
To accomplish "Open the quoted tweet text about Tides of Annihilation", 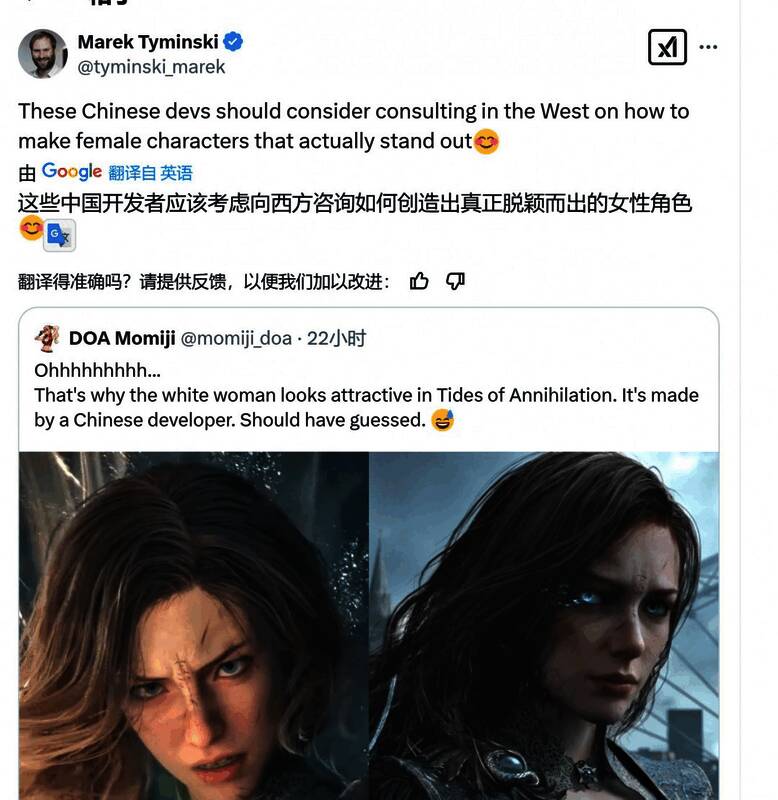I will 366,396.
